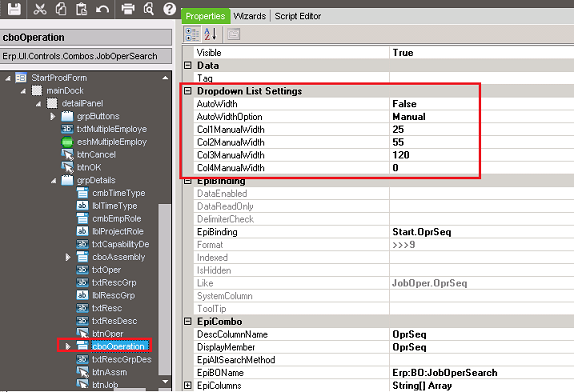Select txtMultipleEmploye in the tree
Viewport: 574px width, 392px height.
tap(112, 129)
